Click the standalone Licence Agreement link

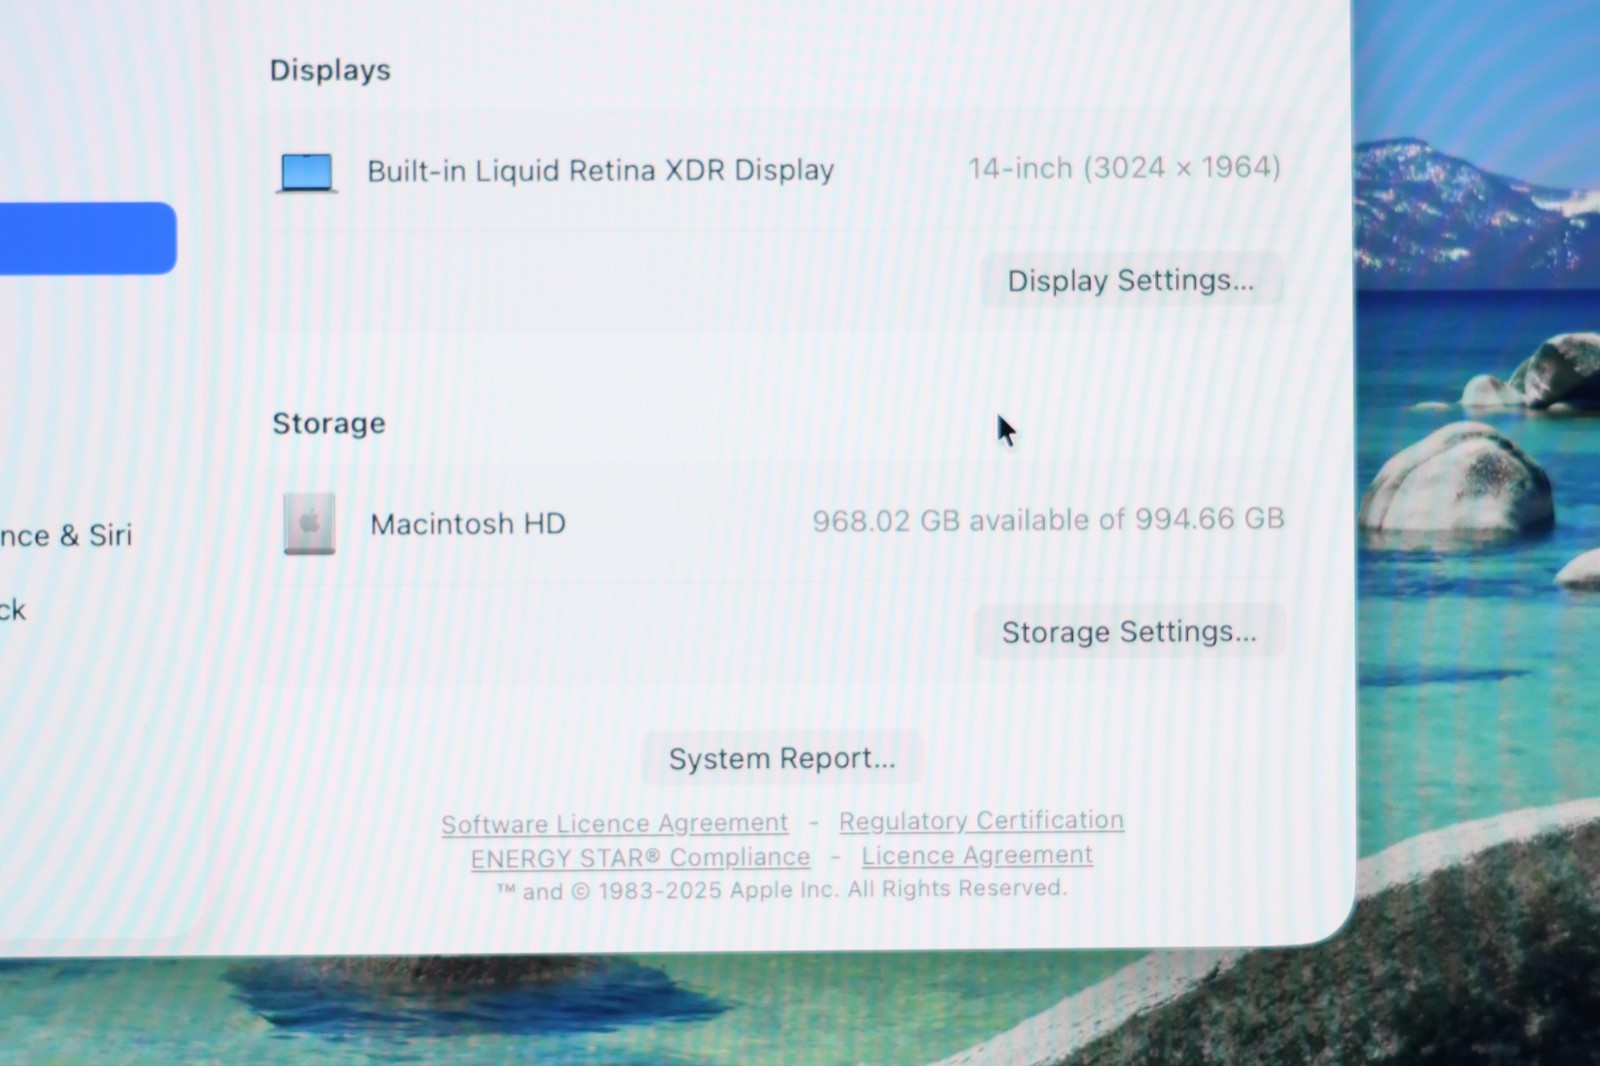(x=977, y=856)
